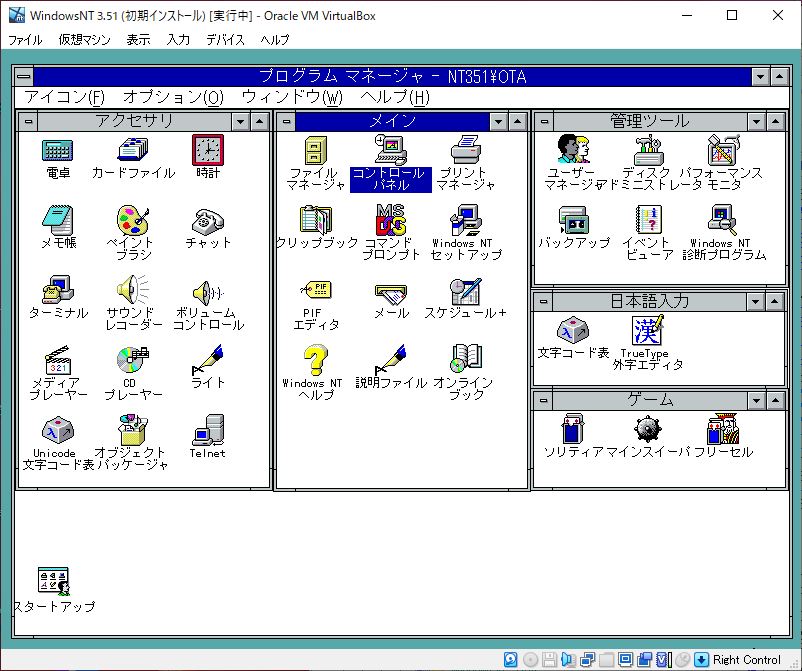Open the Telnet icon
802x671 pixels.
click(208, 431)
